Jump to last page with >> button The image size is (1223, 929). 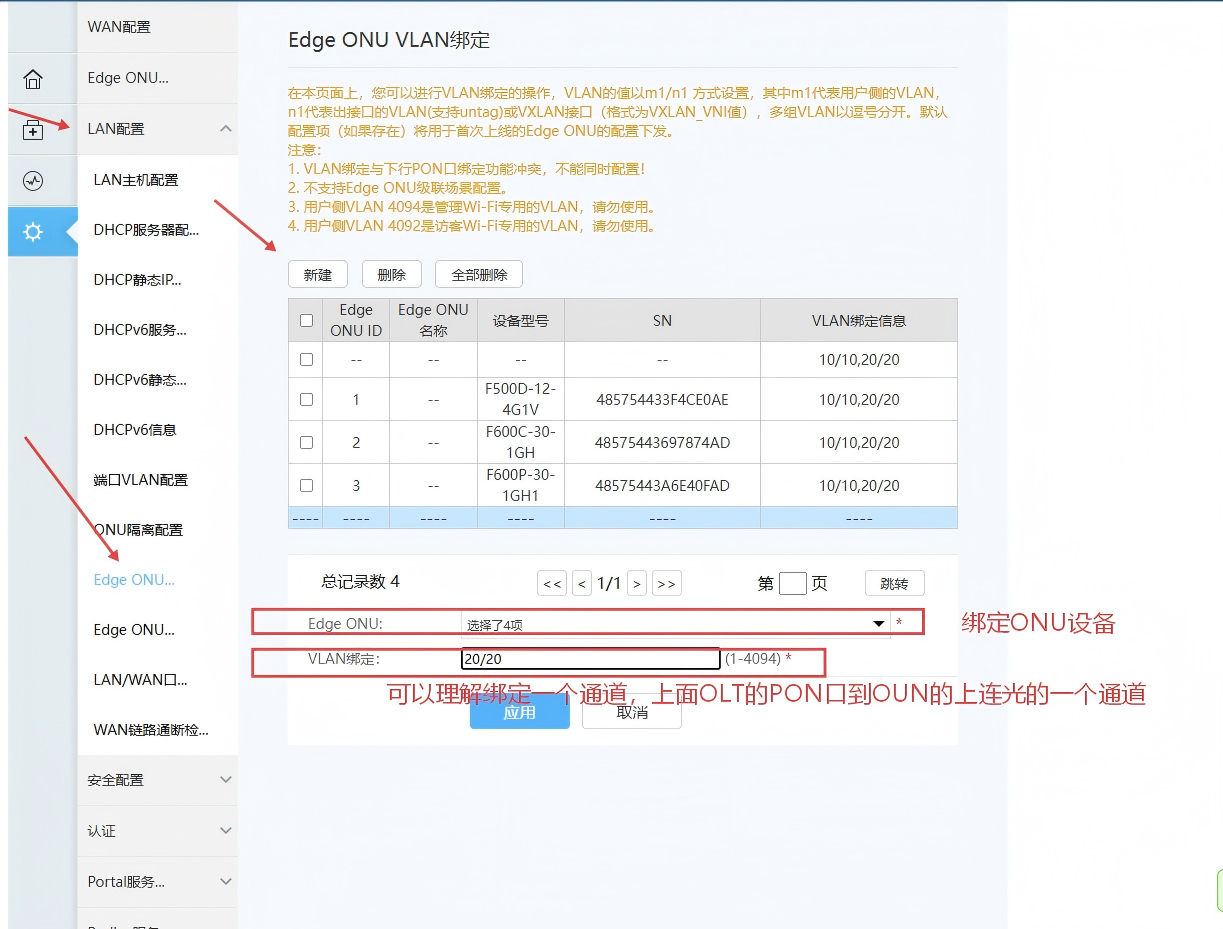667,583
